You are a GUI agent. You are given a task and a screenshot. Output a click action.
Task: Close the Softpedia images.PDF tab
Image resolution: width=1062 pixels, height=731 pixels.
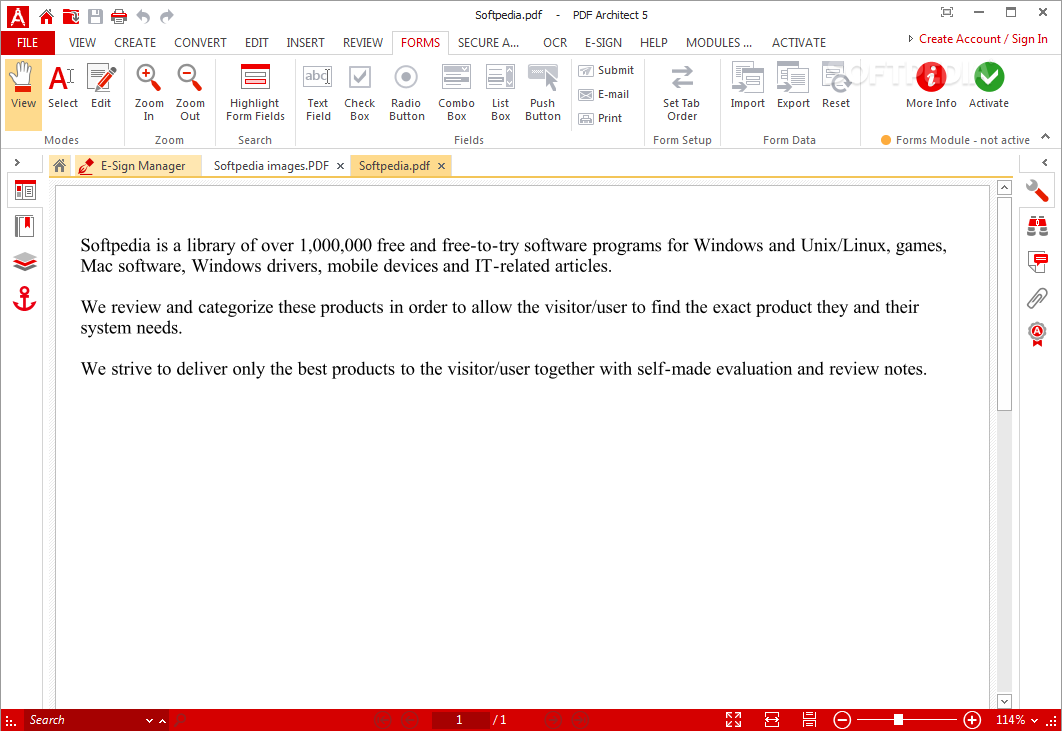[340, 166]
